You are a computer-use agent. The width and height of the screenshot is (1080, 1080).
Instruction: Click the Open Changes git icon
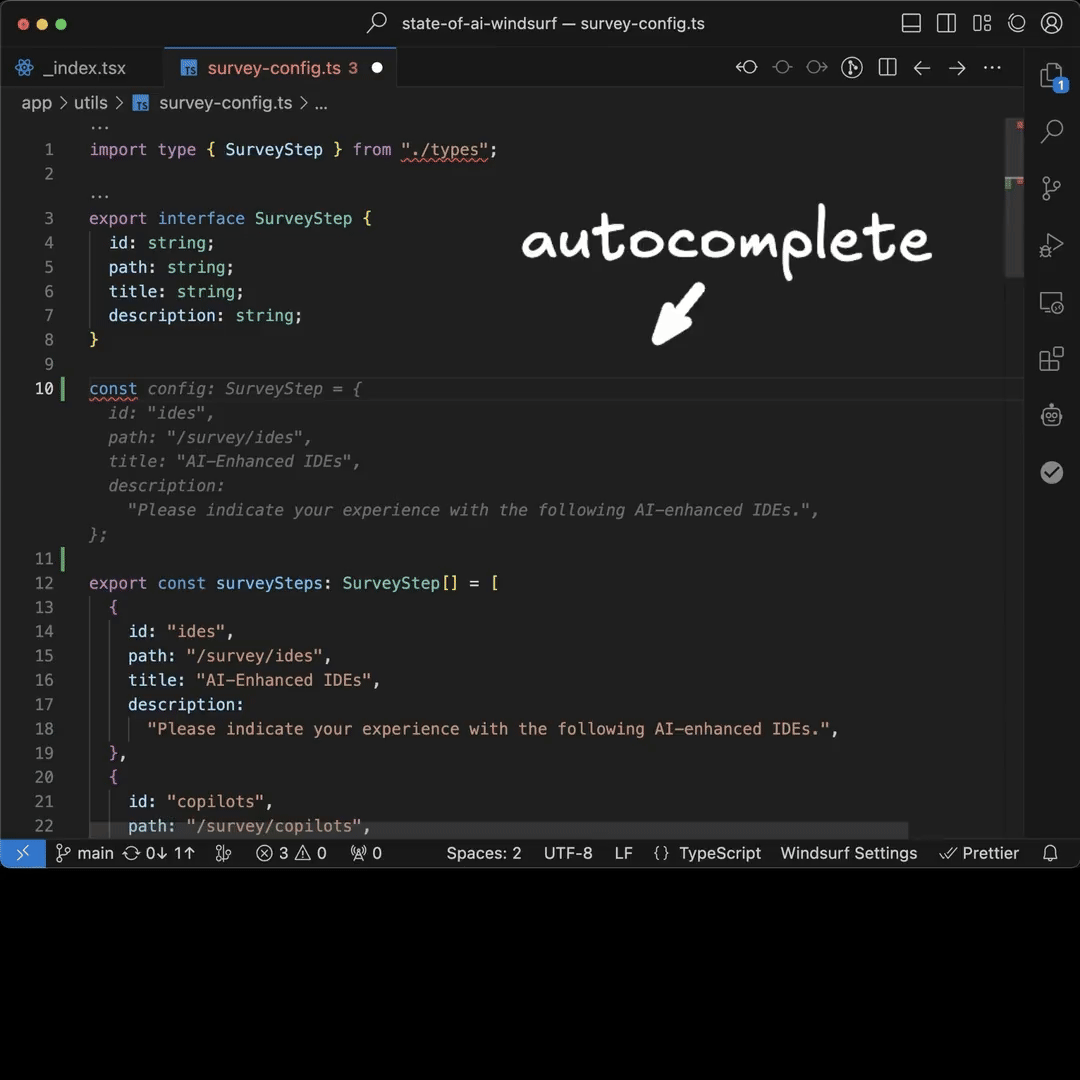coord(852,68)
